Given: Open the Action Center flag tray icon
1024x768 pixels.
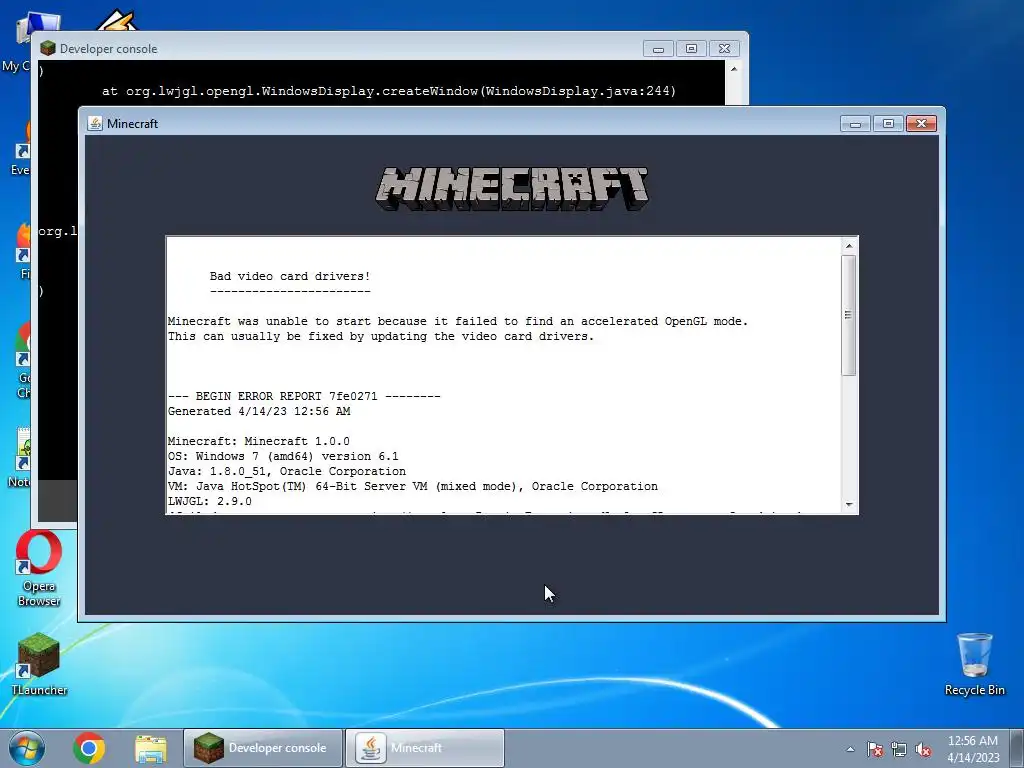Looking at the screenshot, I should [875, 749].
